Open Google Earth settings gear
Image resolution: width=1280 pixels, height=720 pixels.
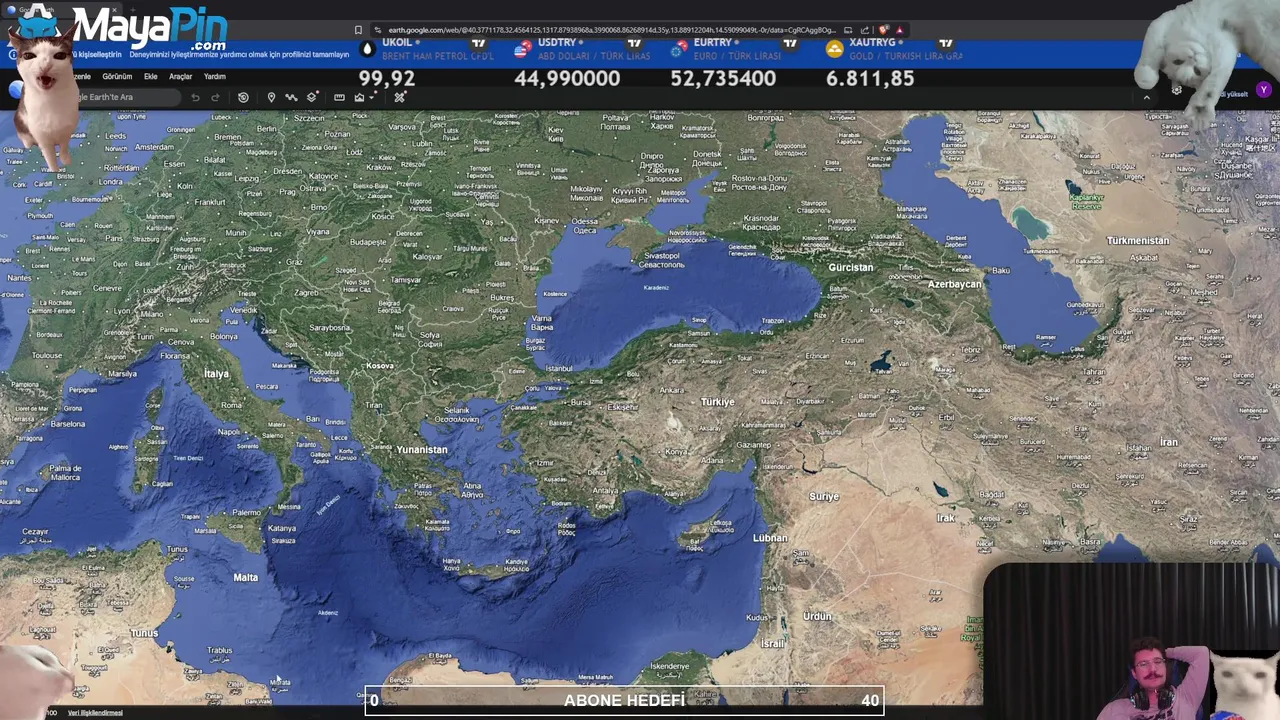click(1177, 91)
